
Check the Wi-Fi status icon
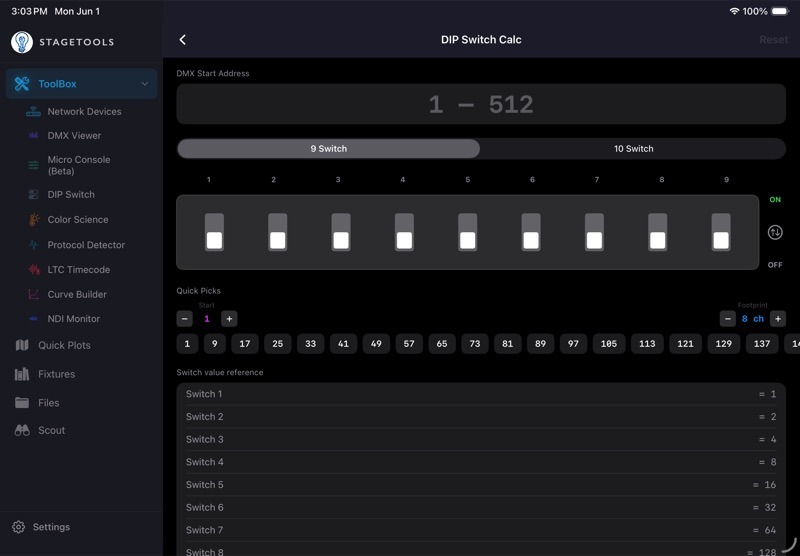[x=734, y=11]
